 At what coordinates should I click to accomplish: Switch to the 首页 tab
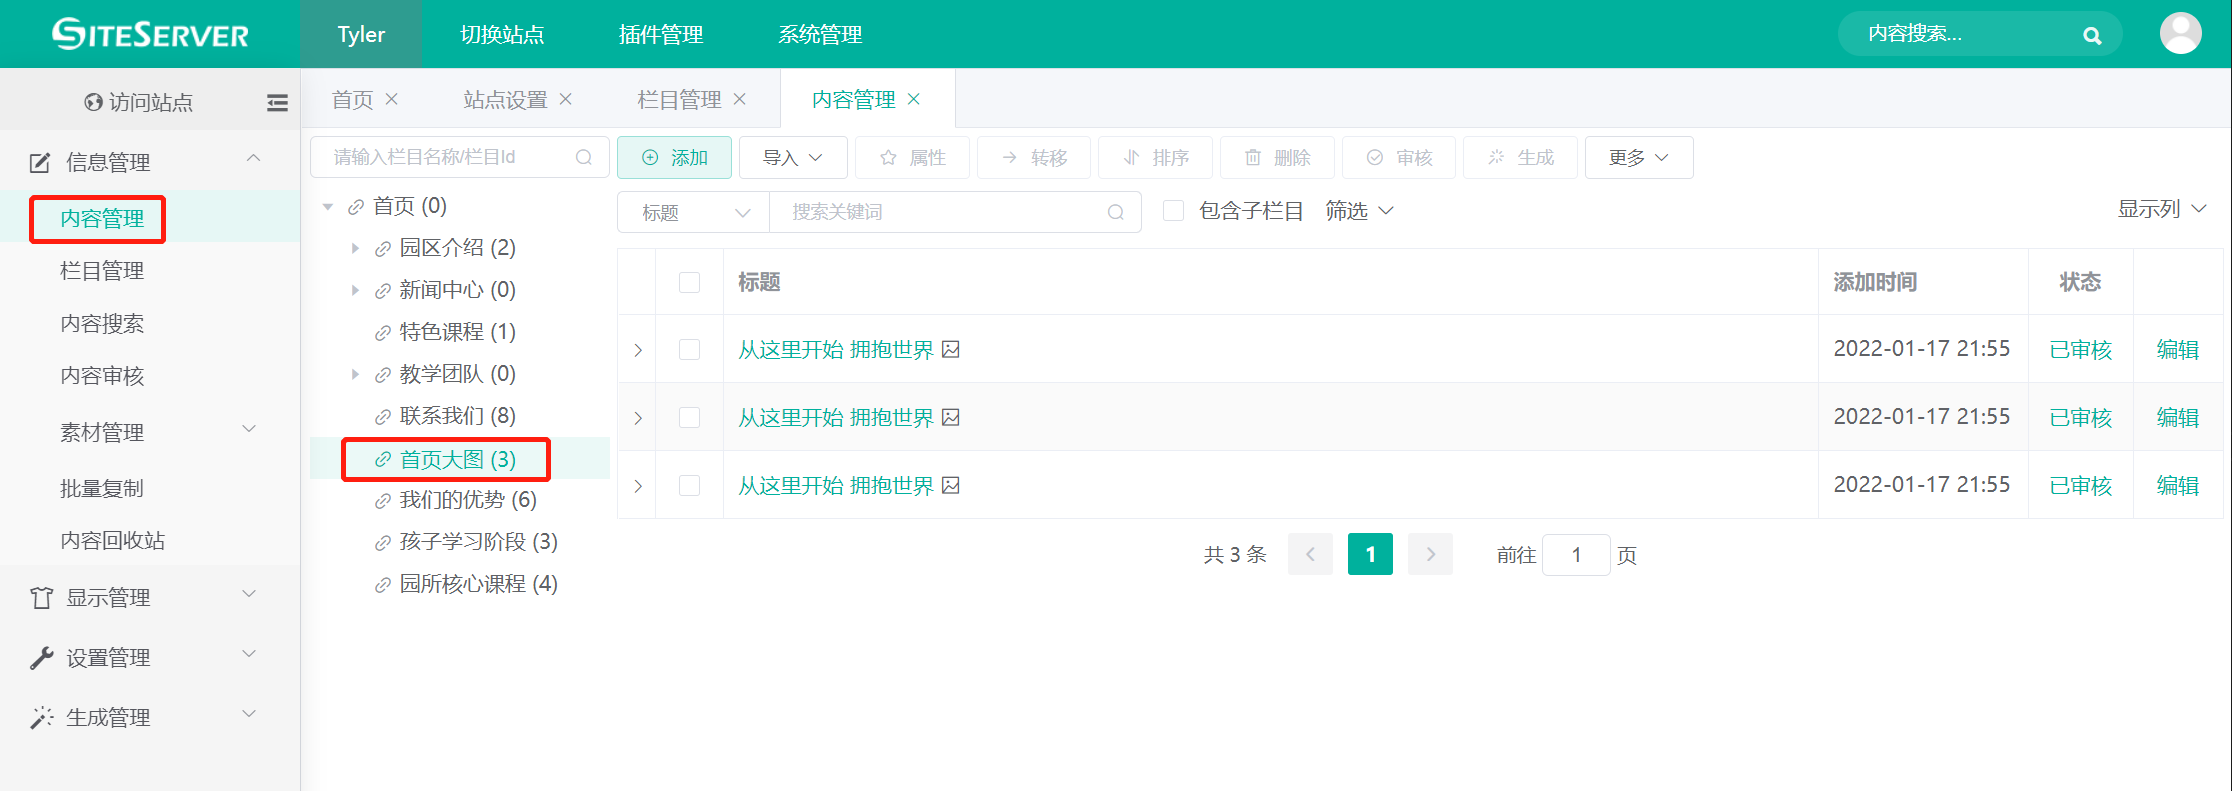352,99
